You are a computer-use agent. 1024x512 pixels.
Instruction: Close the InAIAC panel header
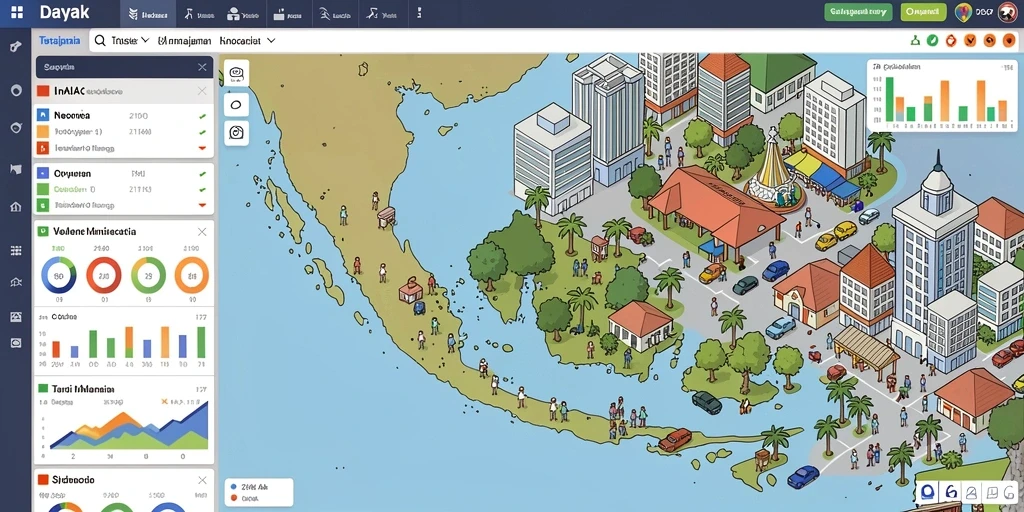202,91
